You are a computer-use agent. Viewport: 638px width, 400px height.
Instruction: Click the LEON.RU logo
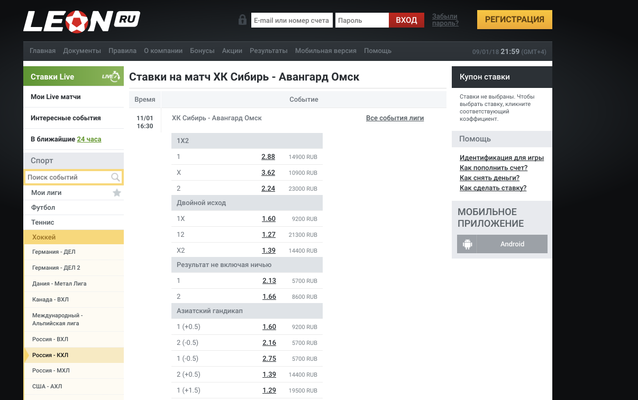pyautogui.click(x=82, y=20)
